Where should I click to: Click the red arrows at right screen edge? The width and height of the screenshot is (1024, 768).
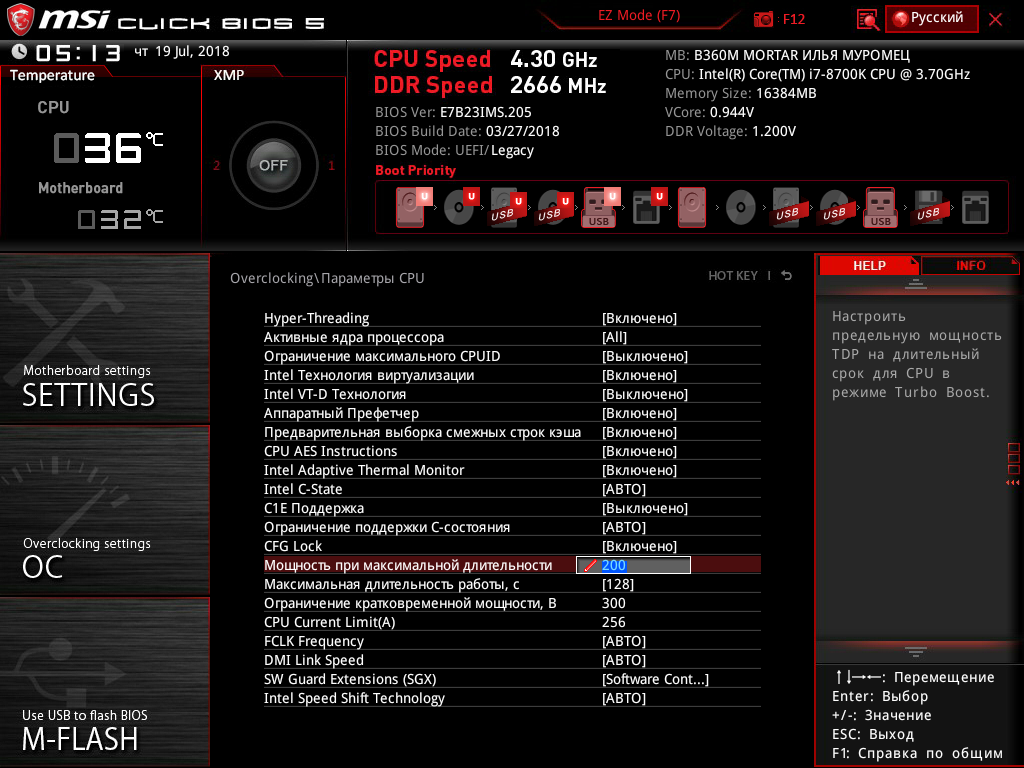(1012, 483)
